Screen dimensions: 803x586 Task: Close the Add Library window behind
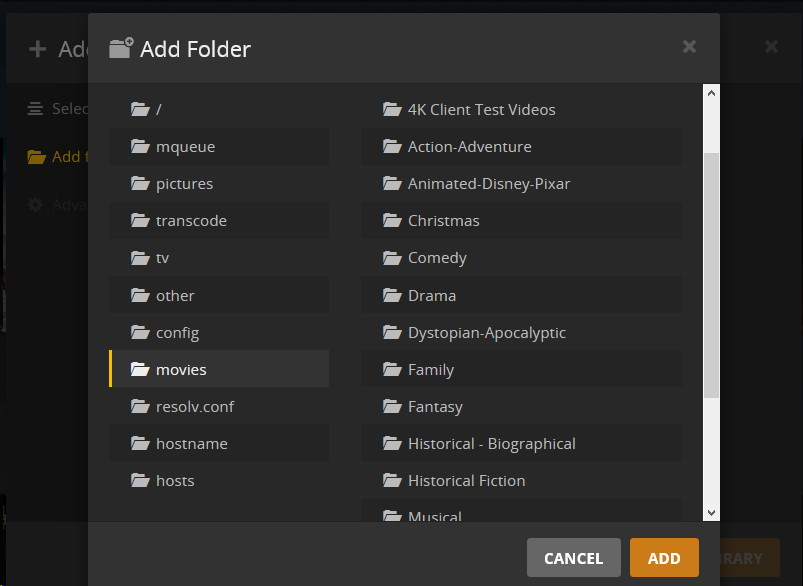pyautogui.click(x=771, y=47)
